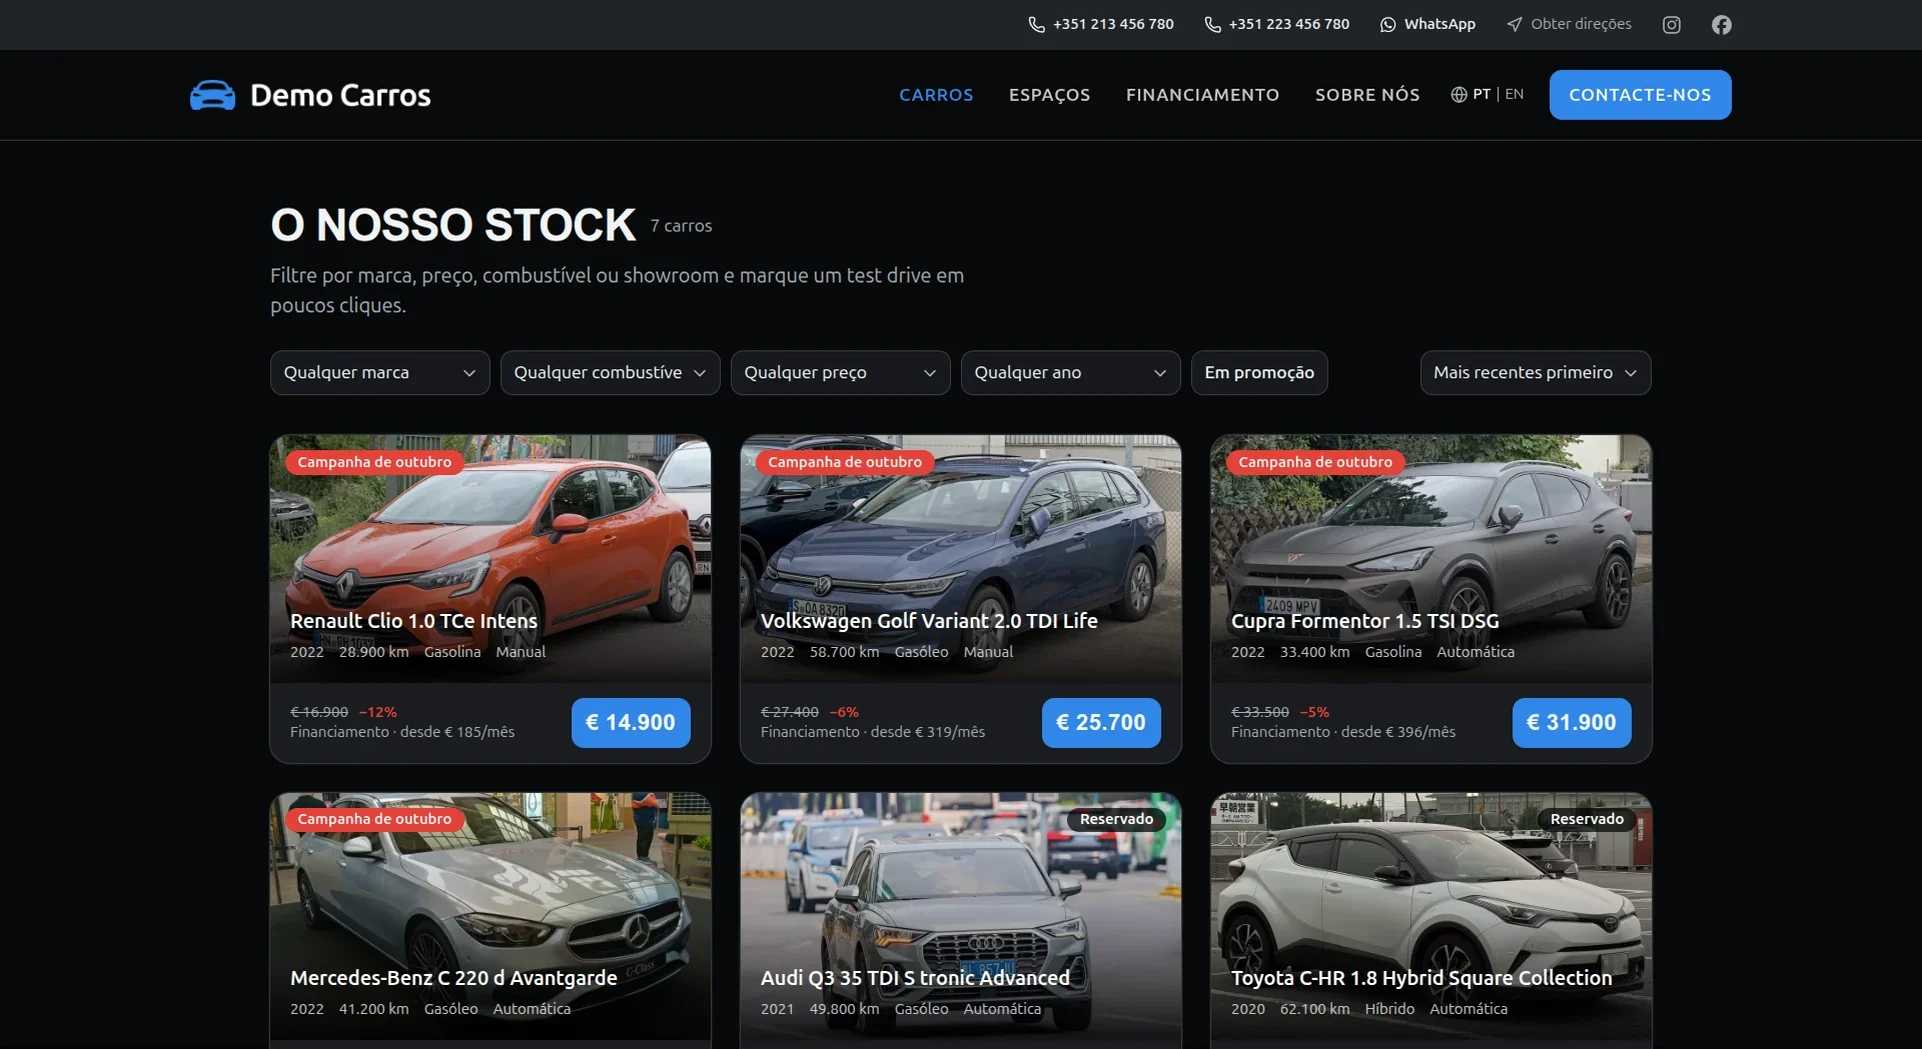Switch the language to EN
1922x1049 pixels.
coord(1514,94)
